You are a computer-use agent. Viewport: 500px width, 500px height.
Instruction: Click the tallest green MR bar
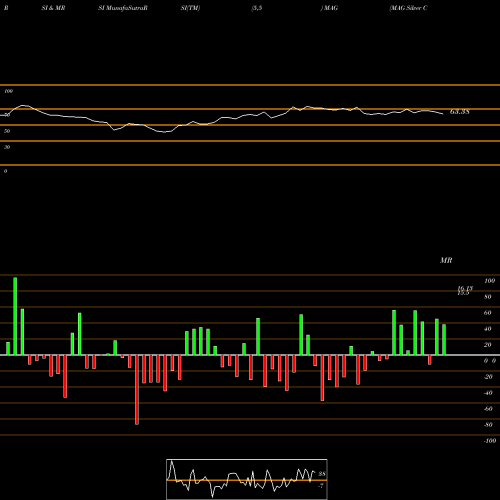[x=15, y=316]
